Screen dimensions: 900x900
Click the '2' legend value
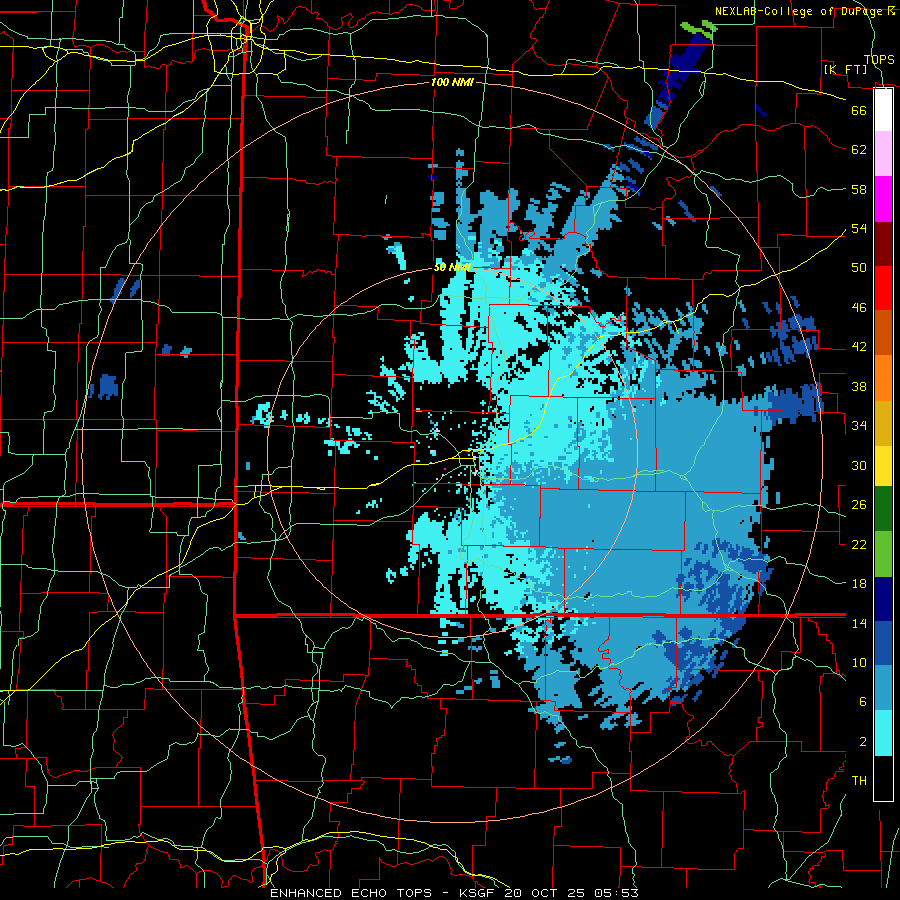863,742
